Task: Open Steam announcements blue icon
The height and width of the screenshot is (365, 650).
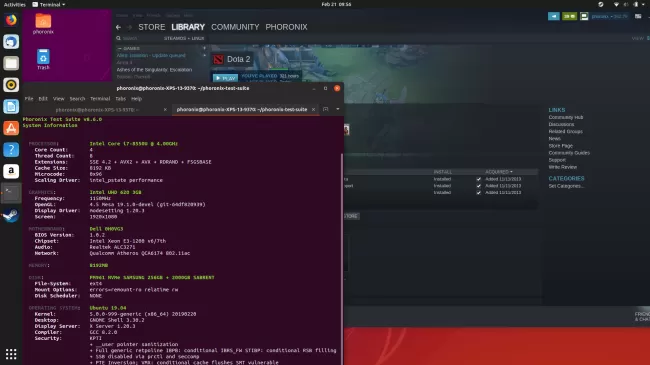Action: click(x=554, y=16)
